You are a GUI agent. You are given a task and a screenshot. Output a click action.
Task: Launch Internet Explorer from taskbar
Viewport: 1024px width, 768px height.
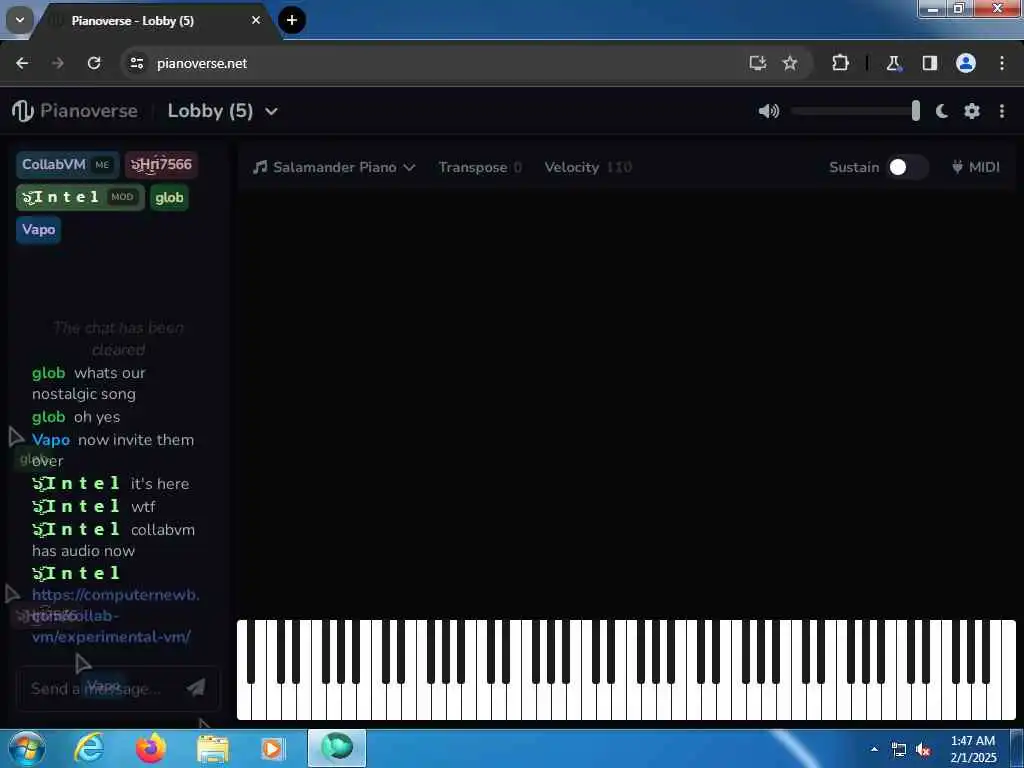(89, 748)
